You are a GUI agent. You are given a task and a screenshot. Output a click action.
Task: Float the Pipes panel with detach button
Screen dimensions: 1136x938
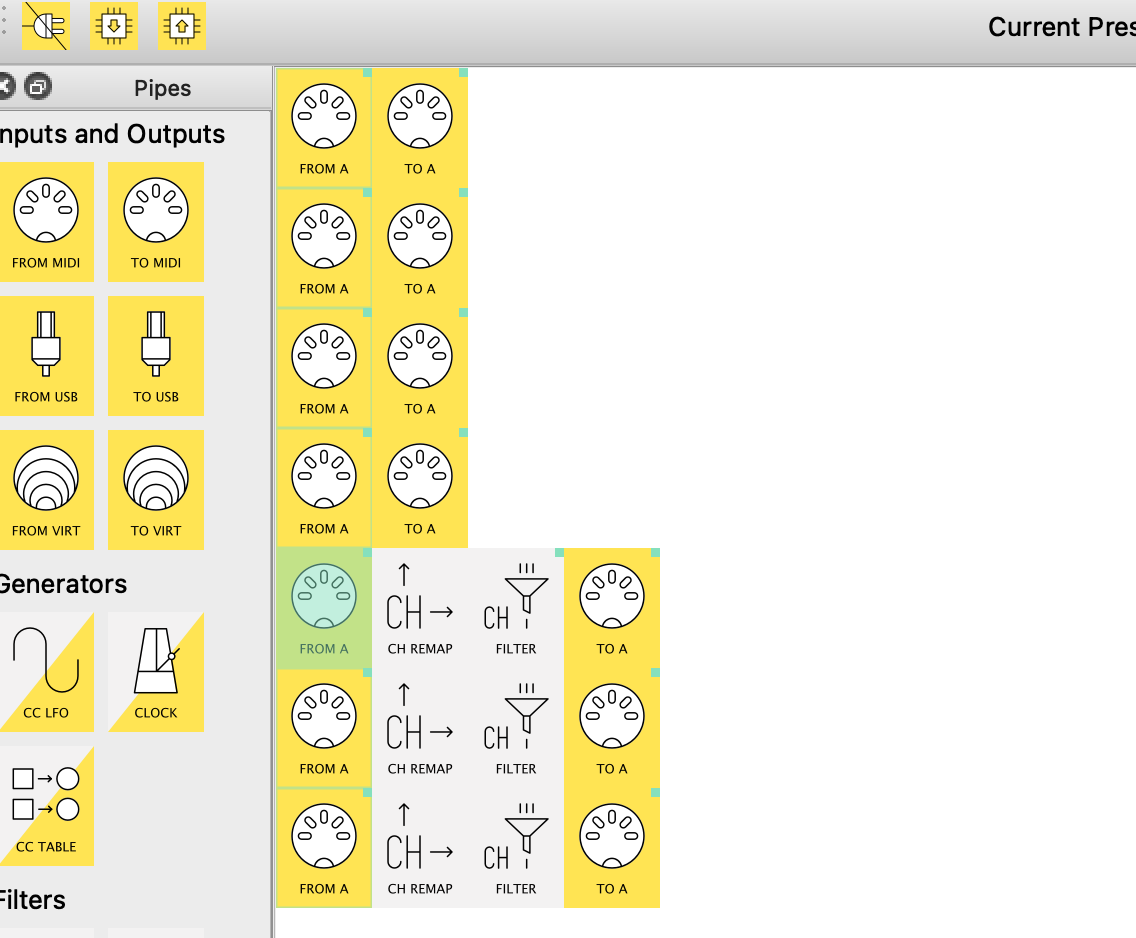click(x=38, y=88)
